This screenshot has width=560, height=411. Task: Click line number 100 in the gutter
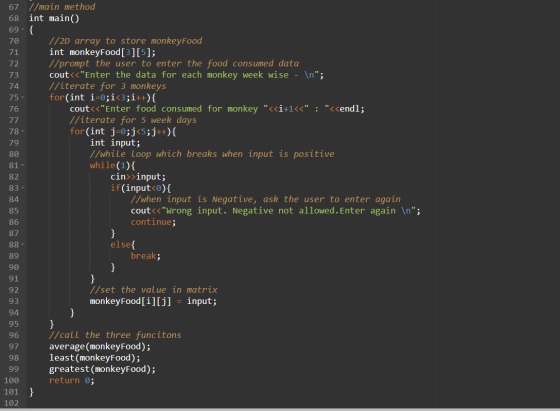[11, 381]
